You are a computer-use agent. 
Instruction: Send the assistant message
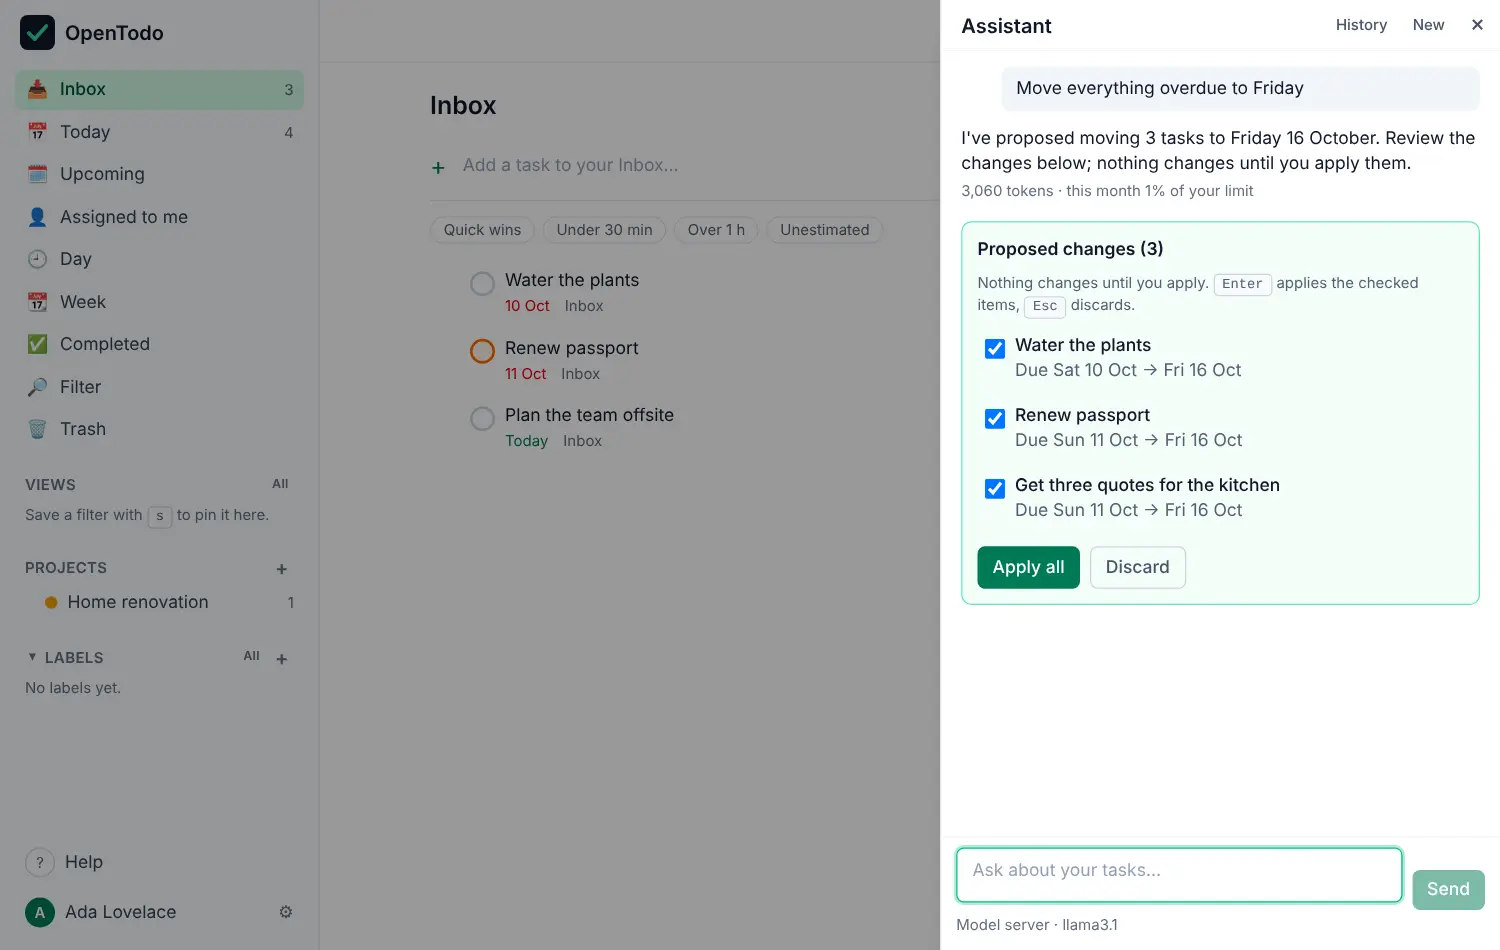(x=1448, y=889)
